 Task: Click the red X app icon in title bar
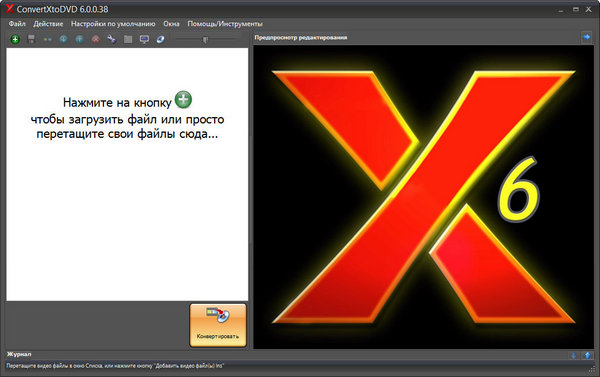coord(10,9)
